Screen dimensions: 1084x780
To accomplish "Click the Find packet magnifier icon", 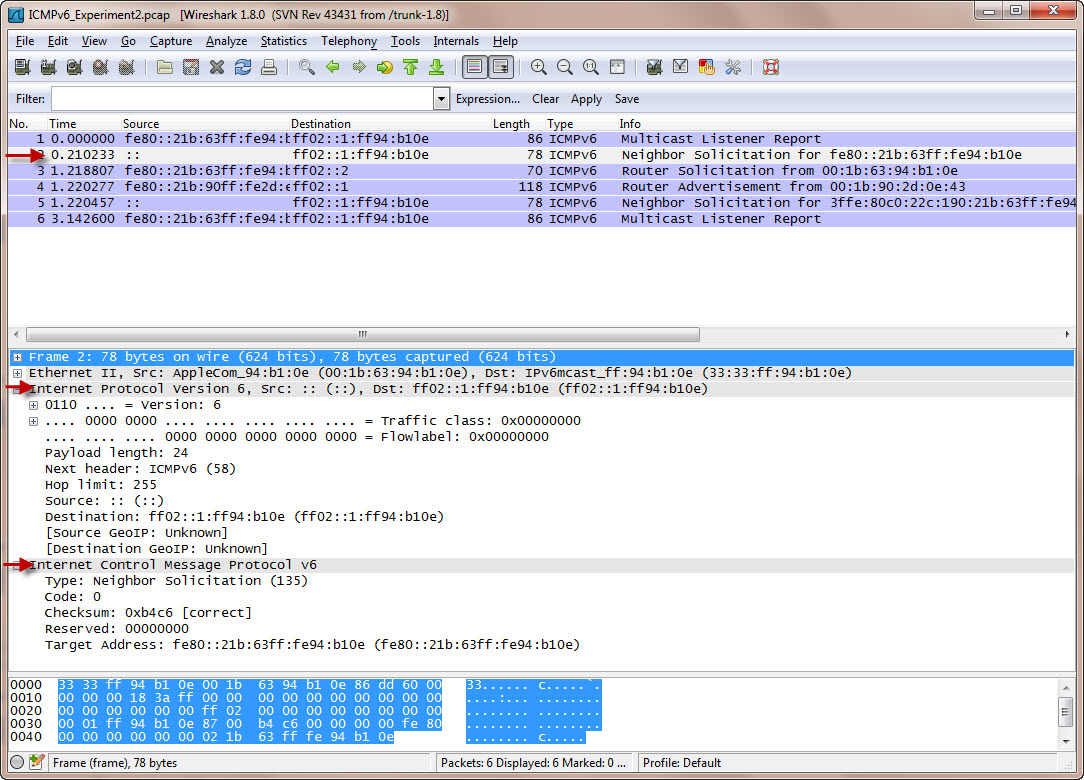I will [x=307, y=67].
